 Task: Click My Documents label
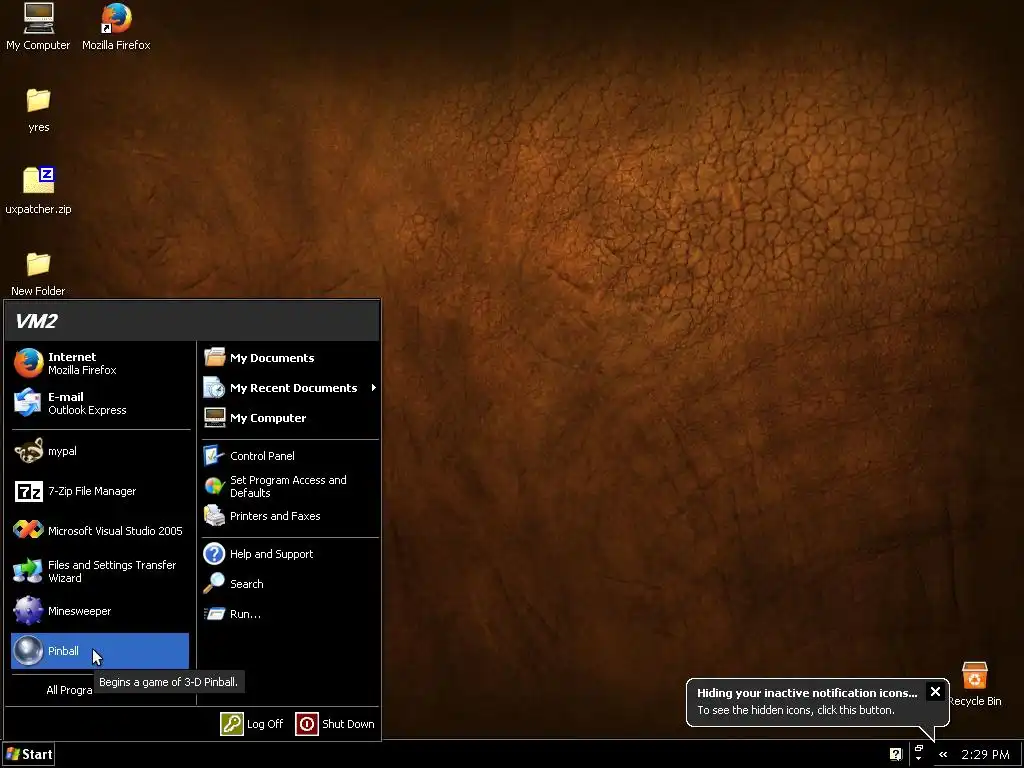(272, 358)
